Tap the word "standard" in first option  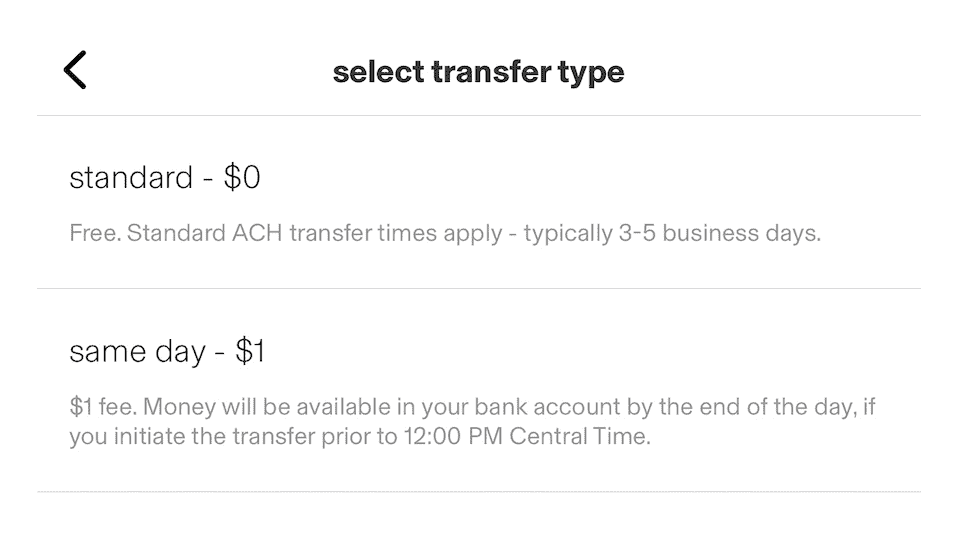(x=131, y=179)
